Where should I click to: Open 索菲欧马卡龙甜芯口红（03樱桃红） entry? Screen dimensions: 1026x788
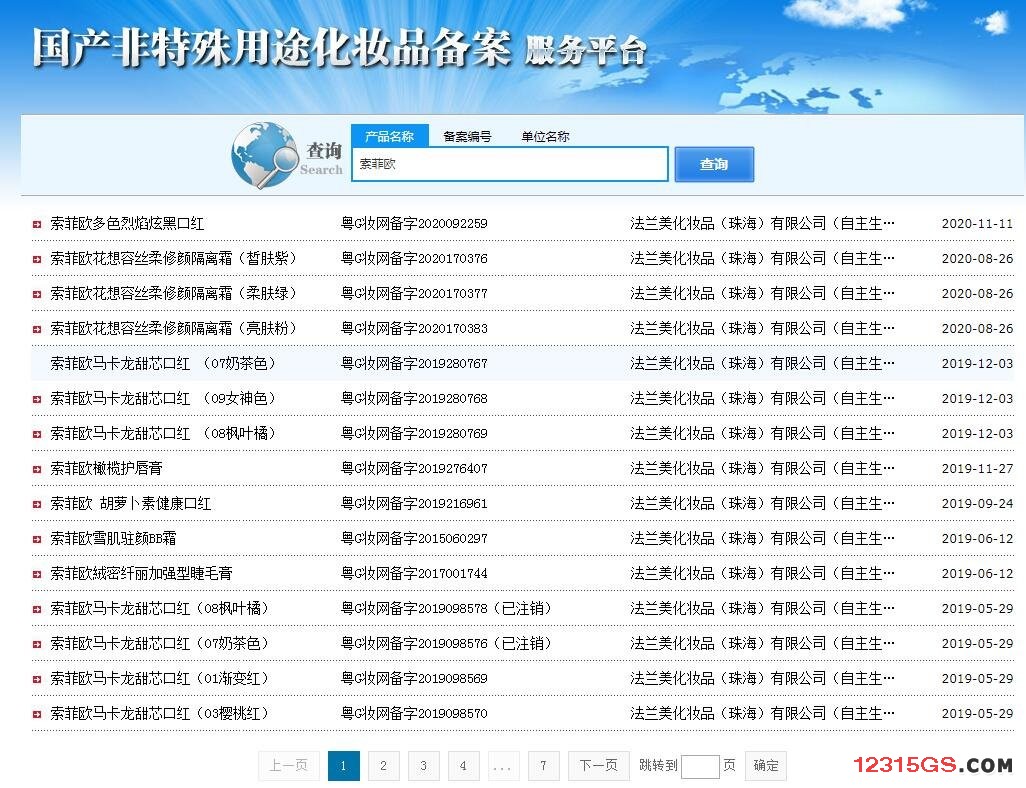(x=160, y=714)
